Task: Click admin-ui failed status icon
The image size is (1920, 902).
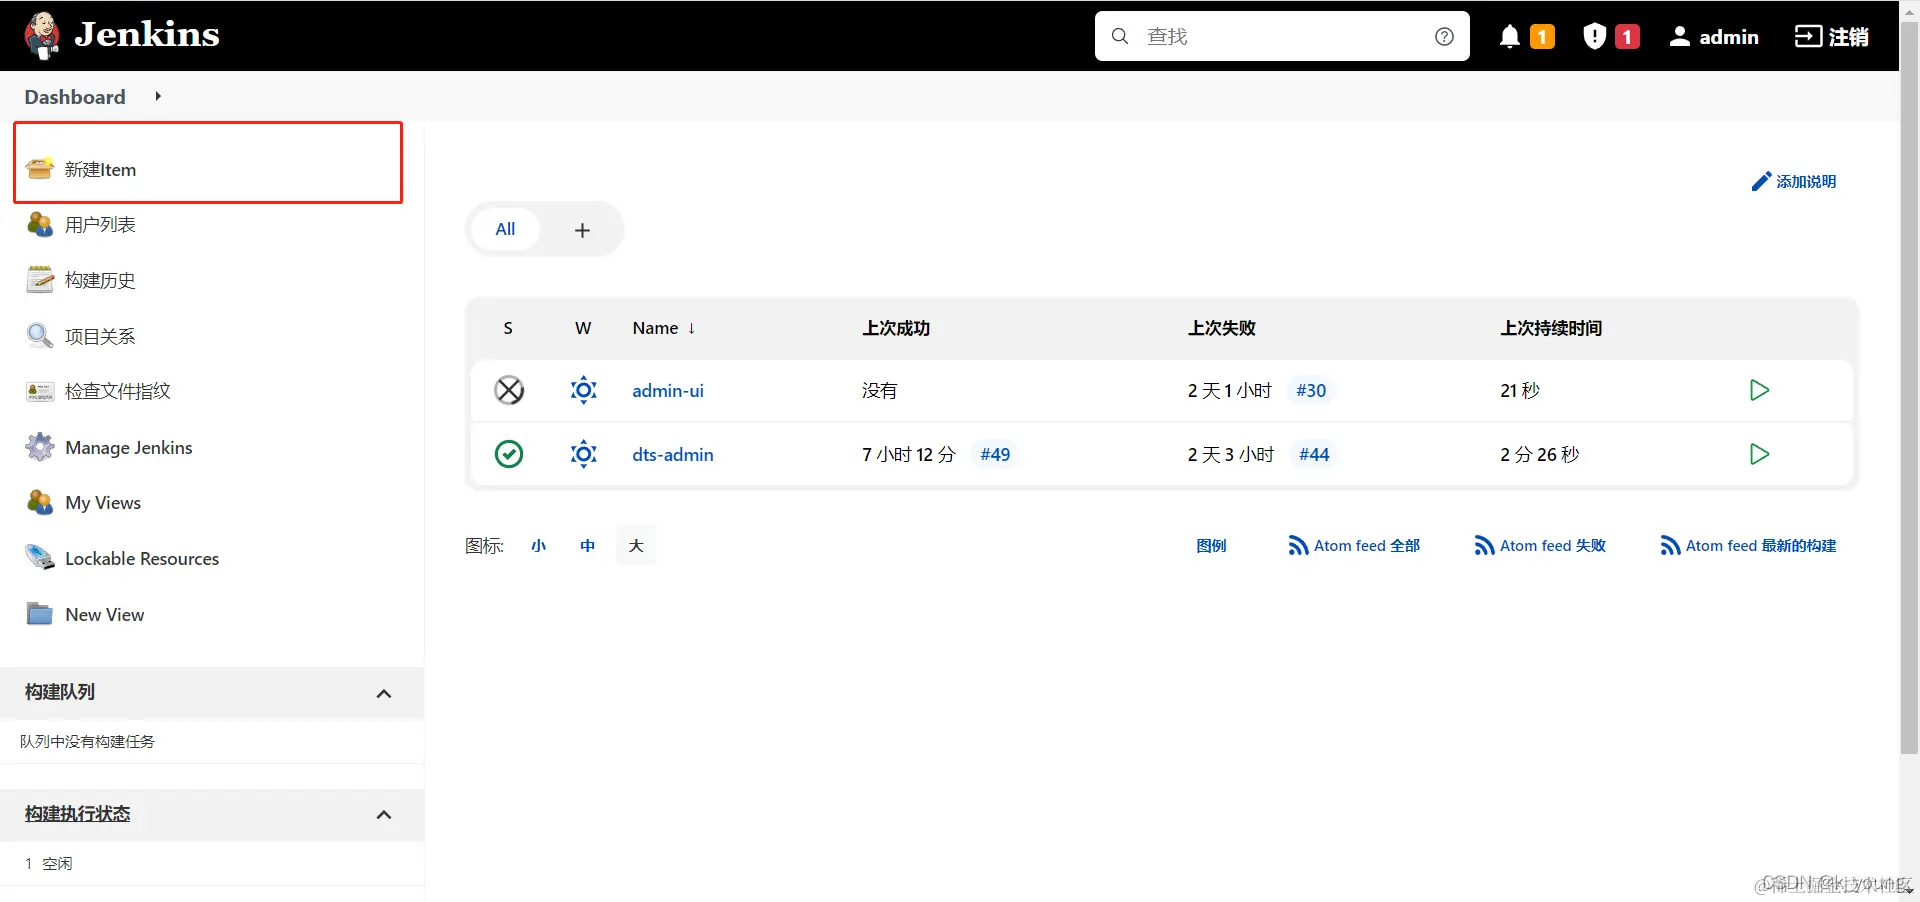Action: pos(509,390)
